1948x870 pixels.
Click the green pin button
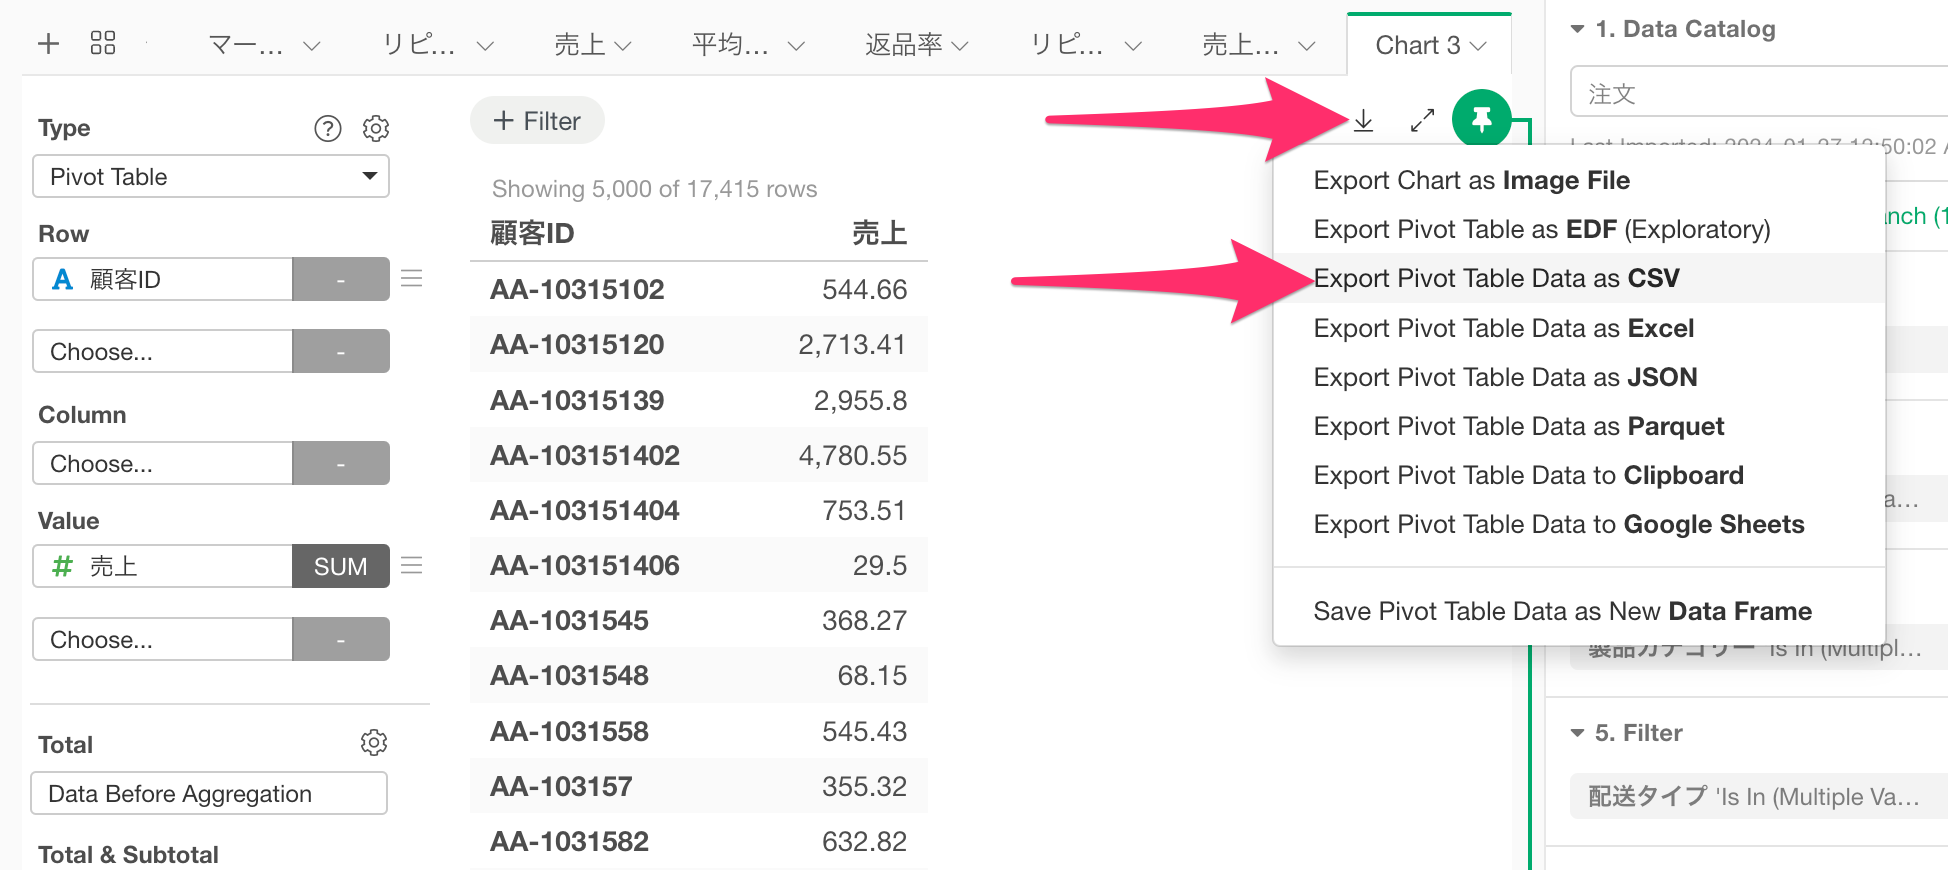(x=1481, y=120)
